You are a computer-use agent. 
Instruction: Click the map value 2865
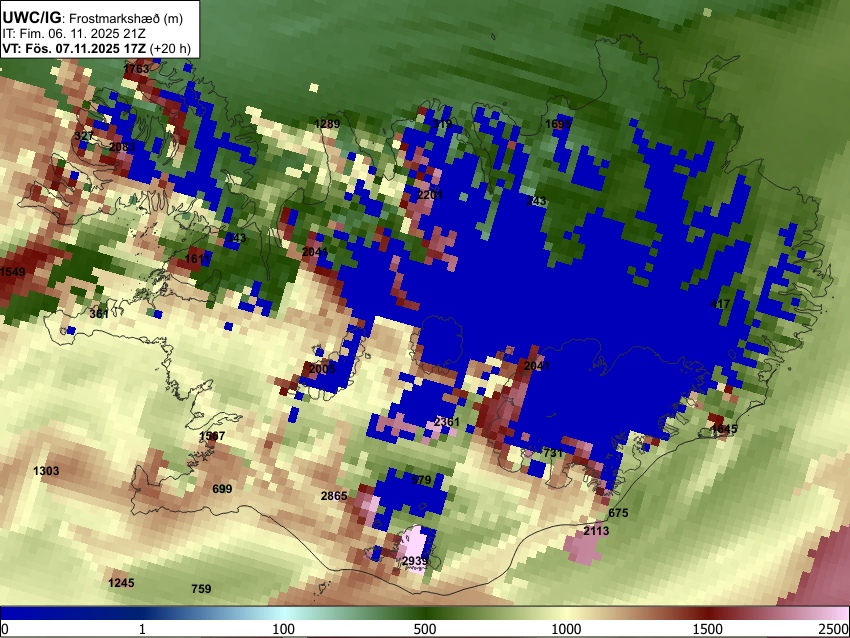pos(334,495)
